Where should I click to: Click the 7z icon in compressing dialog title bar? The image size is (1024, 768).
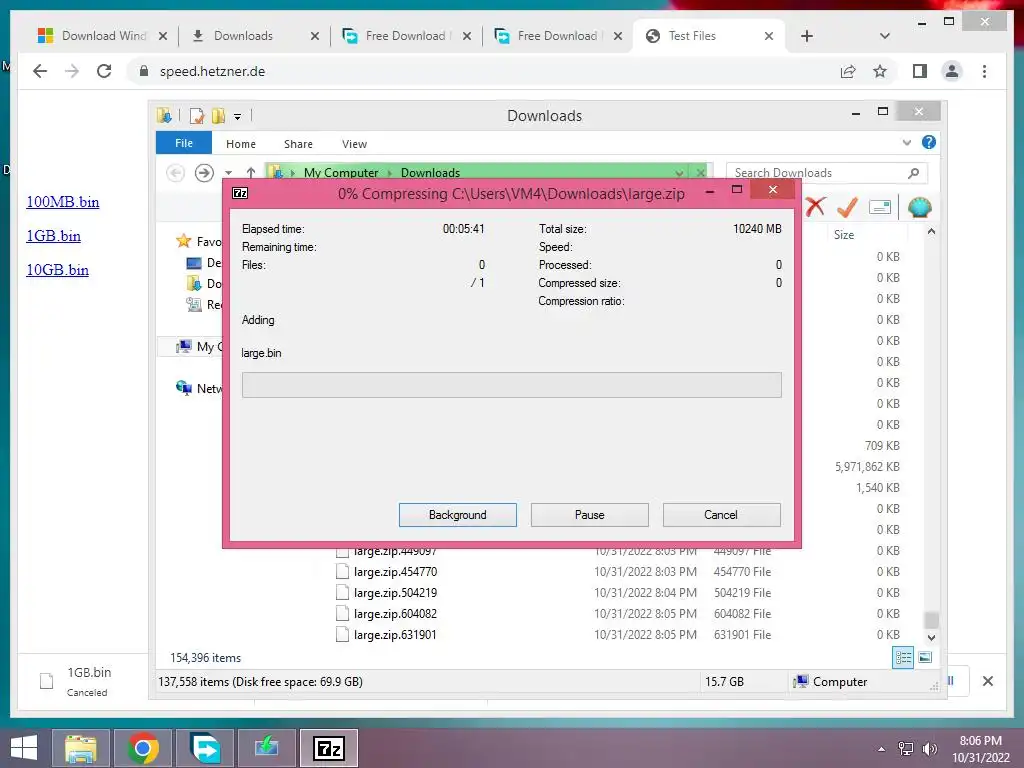click(240, 193)
